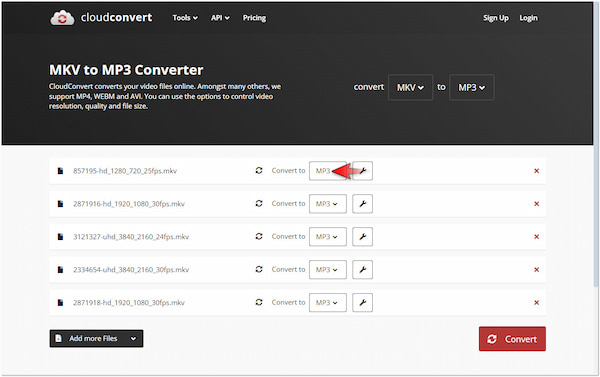Start conversion with red Convert button

tap(512, 339)
